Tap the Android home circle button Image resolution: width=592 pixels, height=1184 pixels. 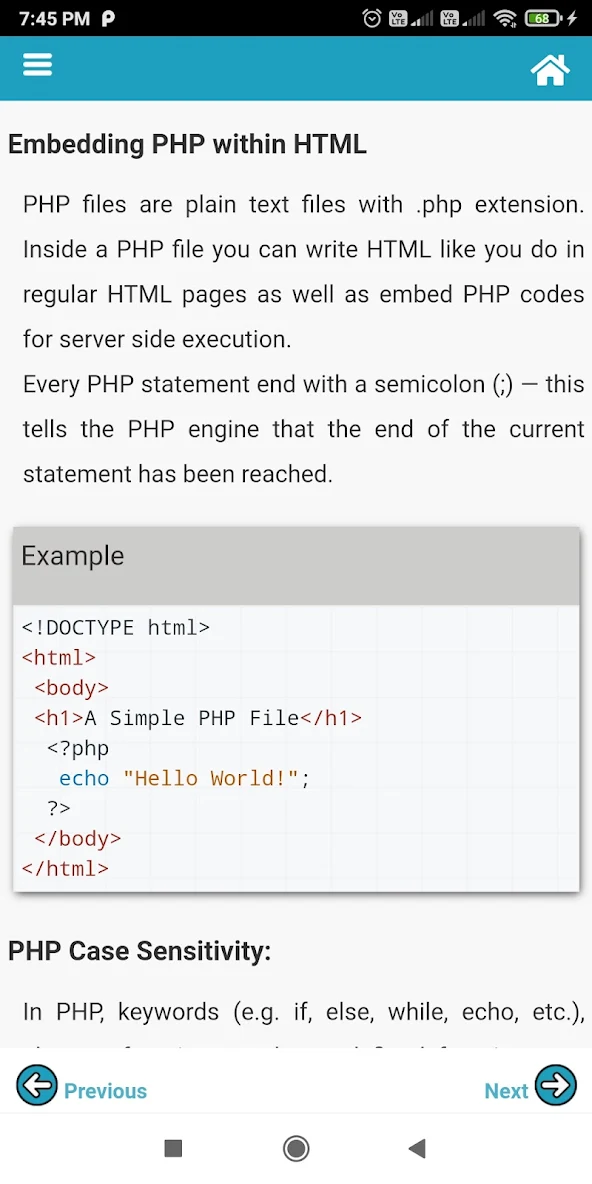(x=296, y=1148)
